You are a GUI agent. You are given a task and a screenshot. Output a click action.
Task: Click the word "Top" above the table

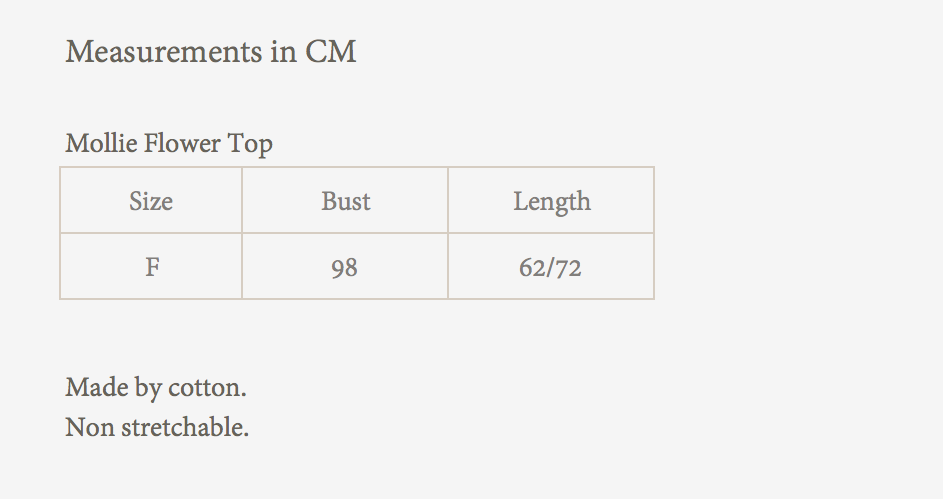pos(250,145)
